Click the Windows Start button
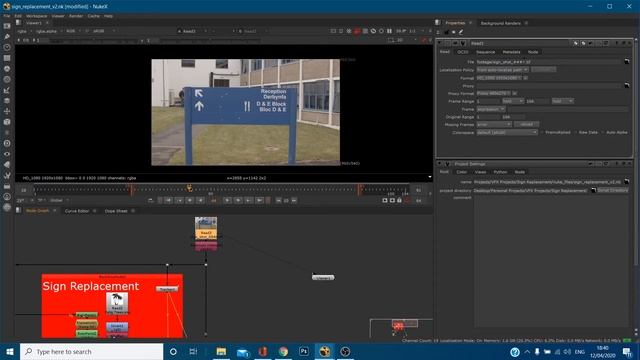 10,351
